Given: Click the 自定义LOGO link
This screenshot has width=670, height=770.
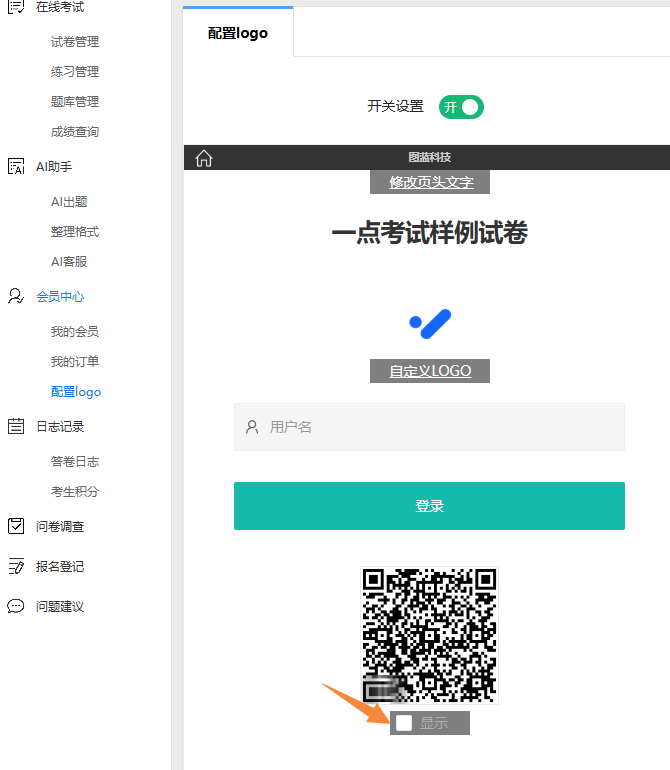Looking at the screenshot, I should pyautogui.click(x=430, y=371).
